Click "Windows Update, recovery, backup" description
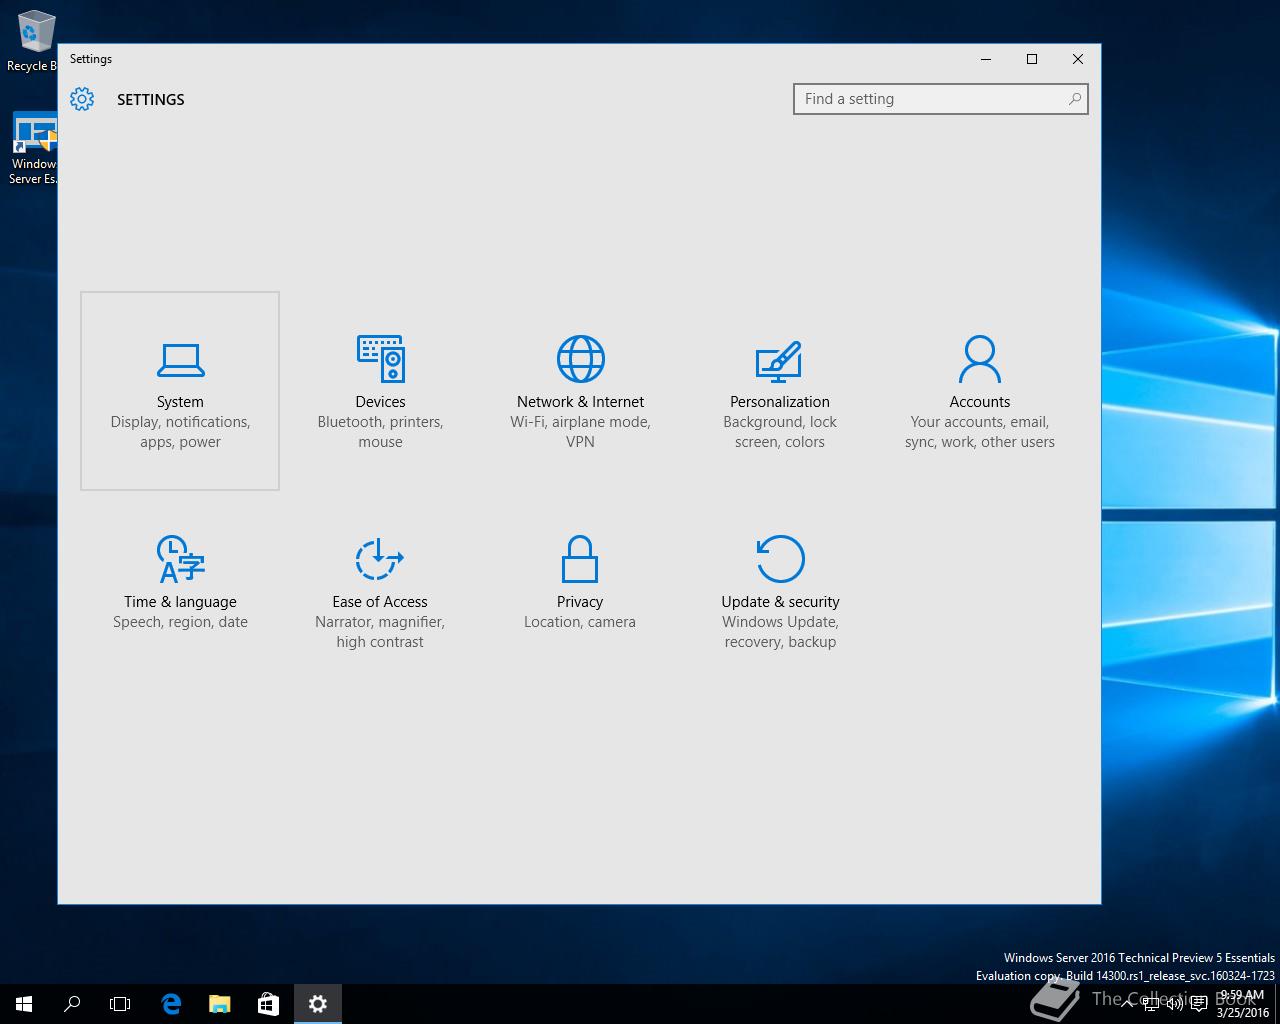This screenshot has height=1024, width=1280. (x=780, y=632)
